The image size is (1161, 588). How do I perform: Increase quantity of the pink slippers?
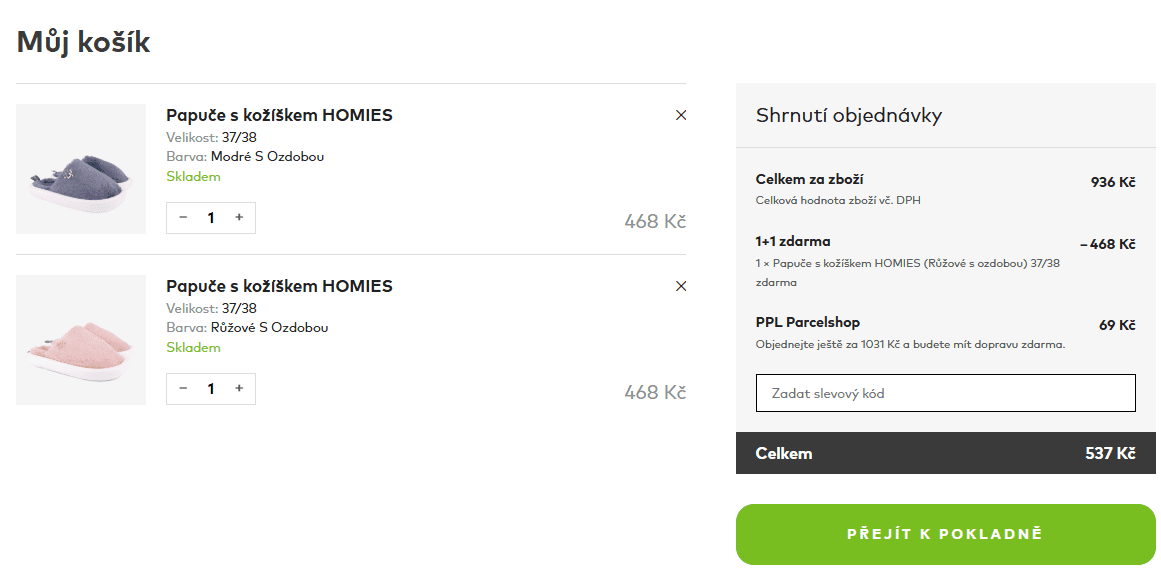click(x=239, y=388)
